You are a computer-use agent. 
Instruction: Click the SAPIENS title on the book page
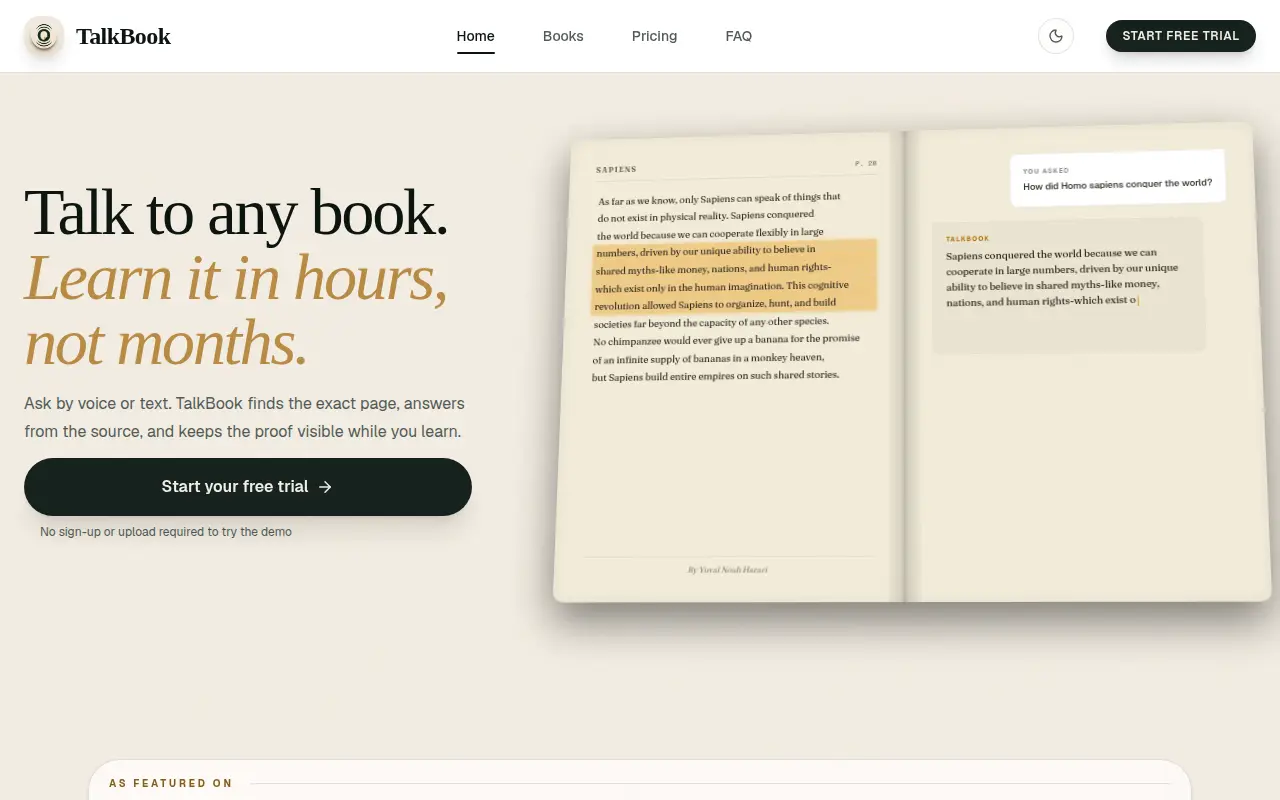pyautogui.click(x=616, y=169)
